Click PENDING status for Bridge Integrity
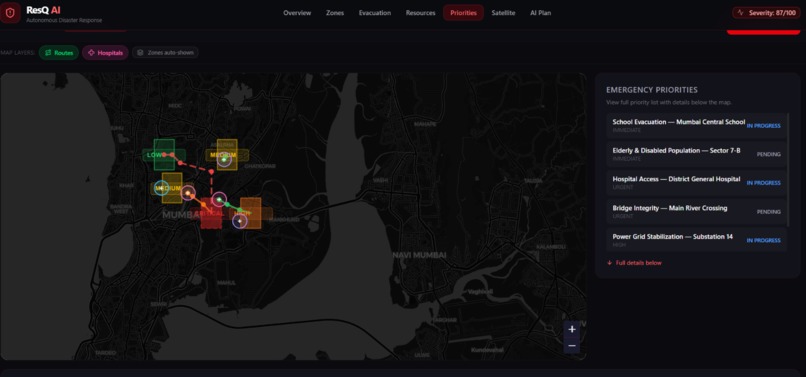The height and width of the screenshot is (377, 806). point(768,212)
